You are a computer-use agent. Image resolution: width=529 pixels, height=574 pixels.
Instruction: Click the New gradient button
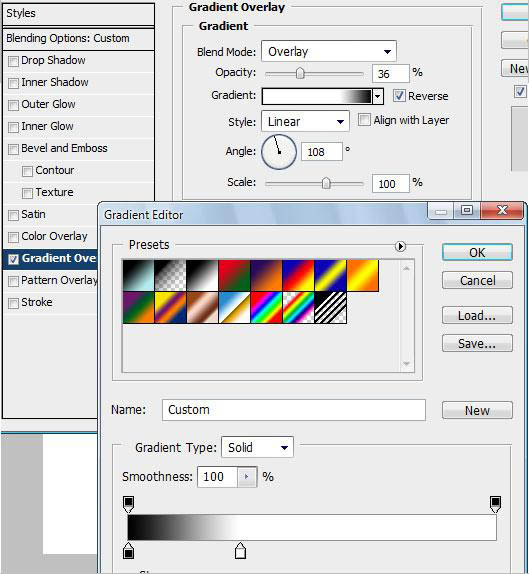(477, 410)
